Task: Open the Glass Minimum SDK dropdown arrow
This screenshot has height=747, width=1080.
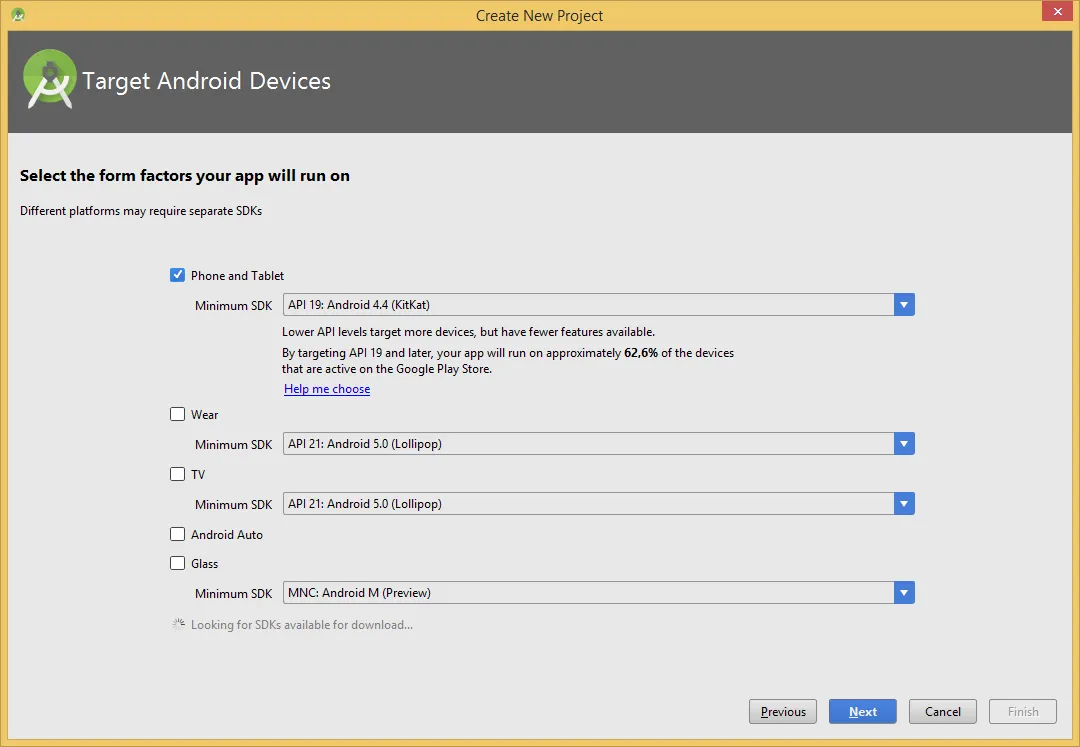Action: click(904, 593)
